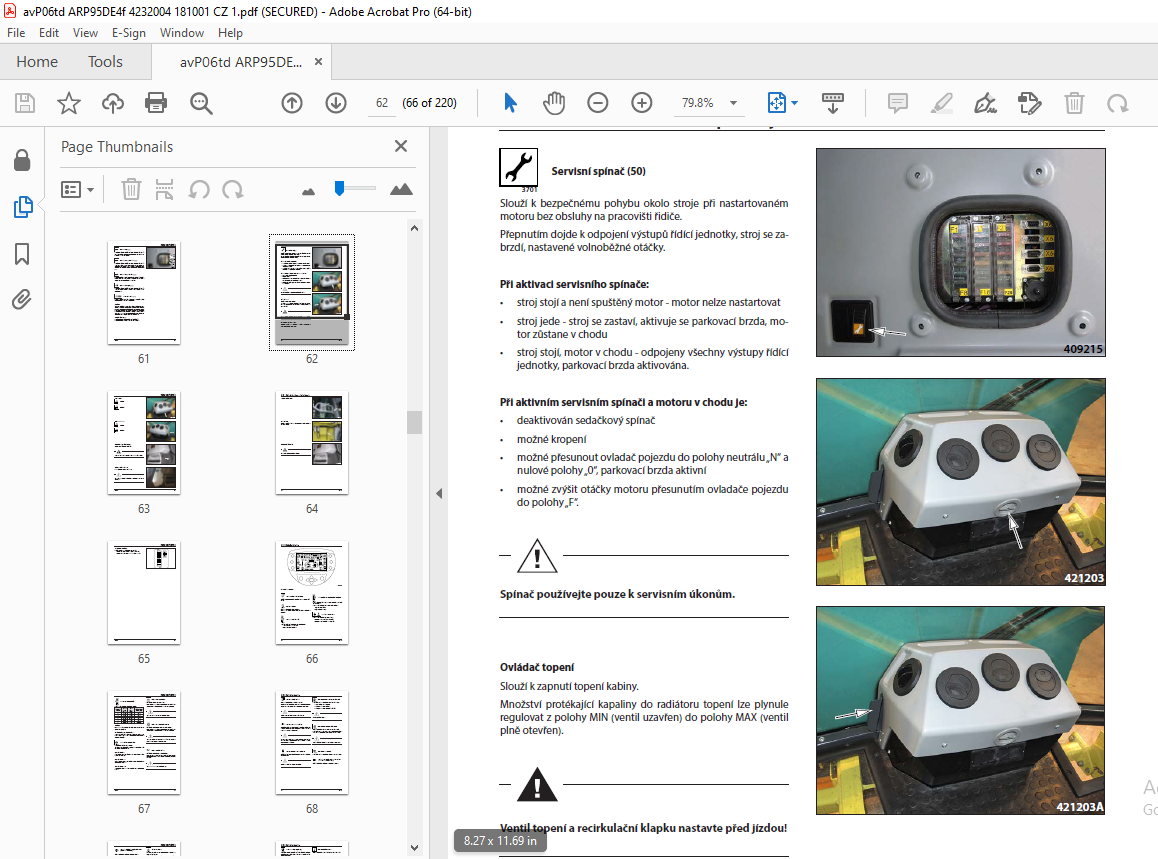Select page 63 thumbnail

click(143, 442)
